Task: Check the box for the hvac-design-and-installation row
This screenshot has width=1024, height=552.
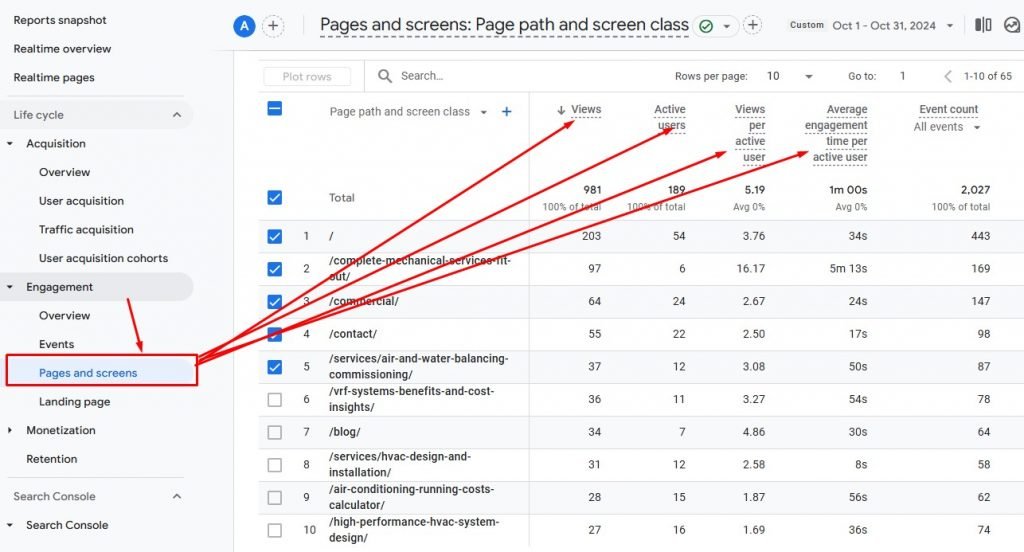Action: (275, 465)
